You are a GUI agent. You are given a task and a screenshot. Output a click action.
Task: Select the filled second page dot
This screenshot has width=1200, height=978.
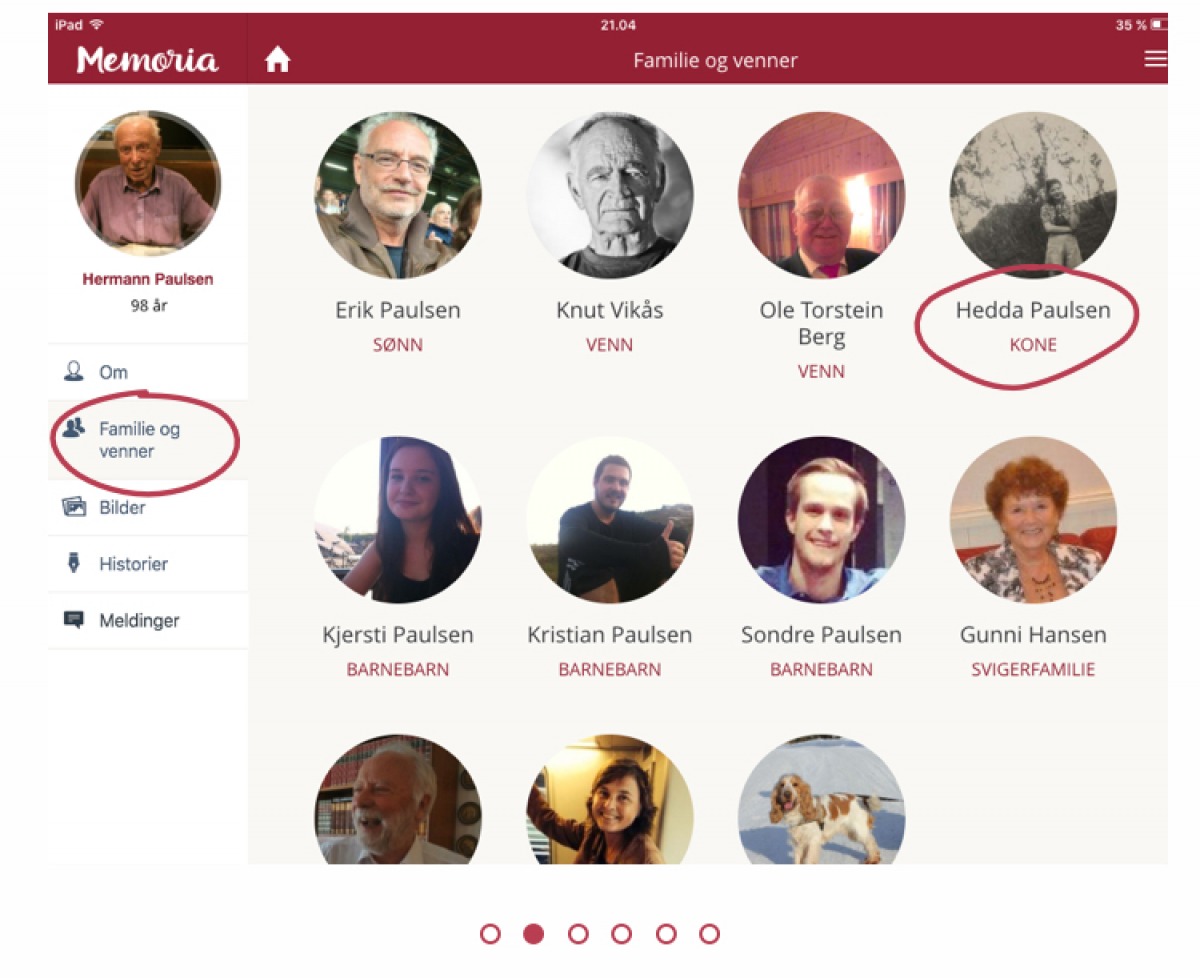[534, 934]
